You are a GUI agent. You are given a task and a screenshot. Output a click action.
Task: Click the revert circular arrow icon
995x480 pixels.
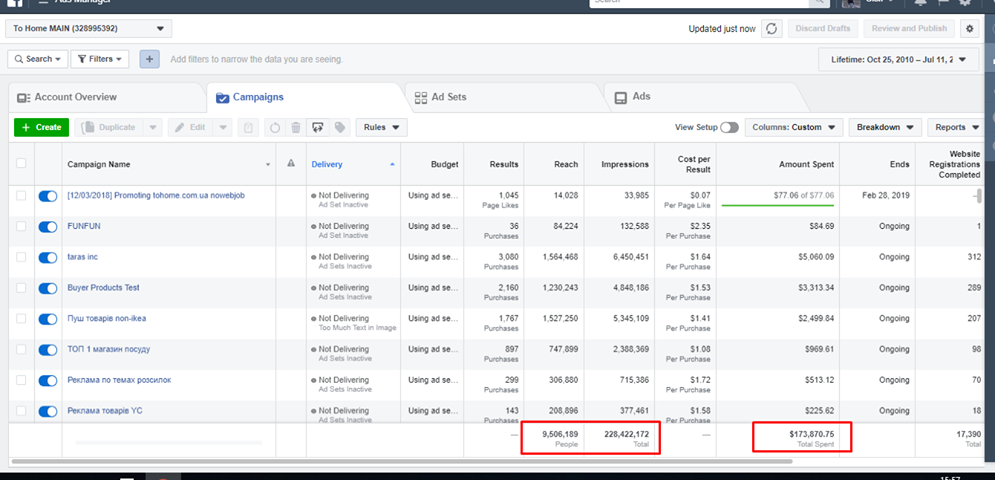tap(275, 128)
